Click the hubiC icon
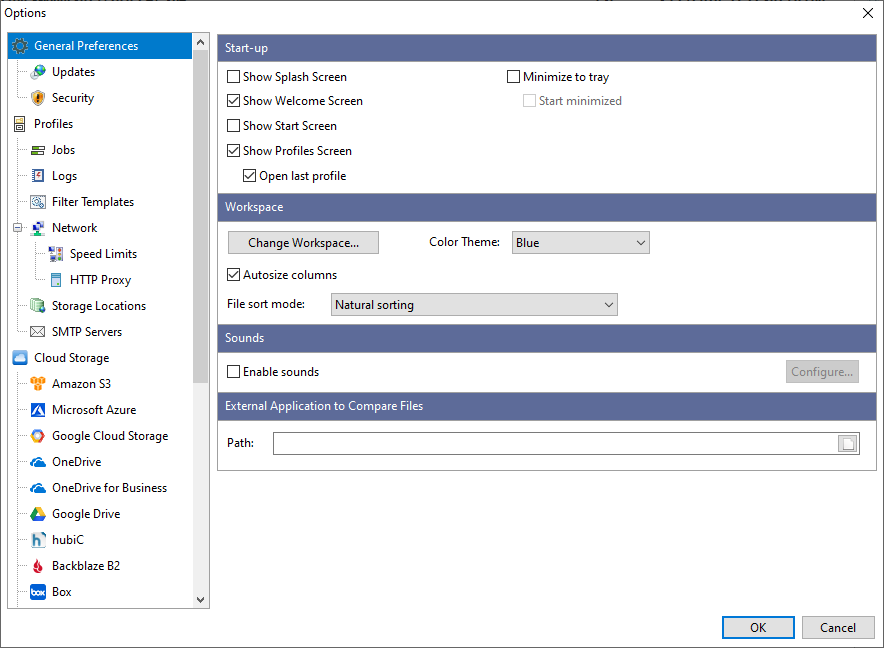Viewport: 884px width, 648px height. tap(38, 540)
